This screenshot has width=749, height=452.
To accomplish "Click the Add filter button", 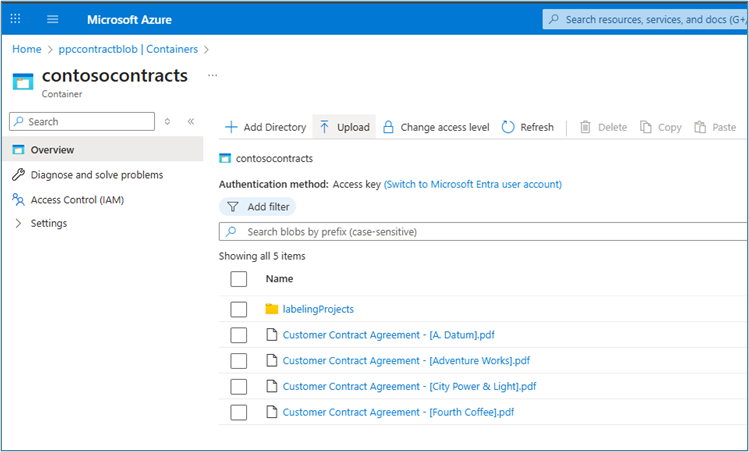I will [x=257, y=207].
